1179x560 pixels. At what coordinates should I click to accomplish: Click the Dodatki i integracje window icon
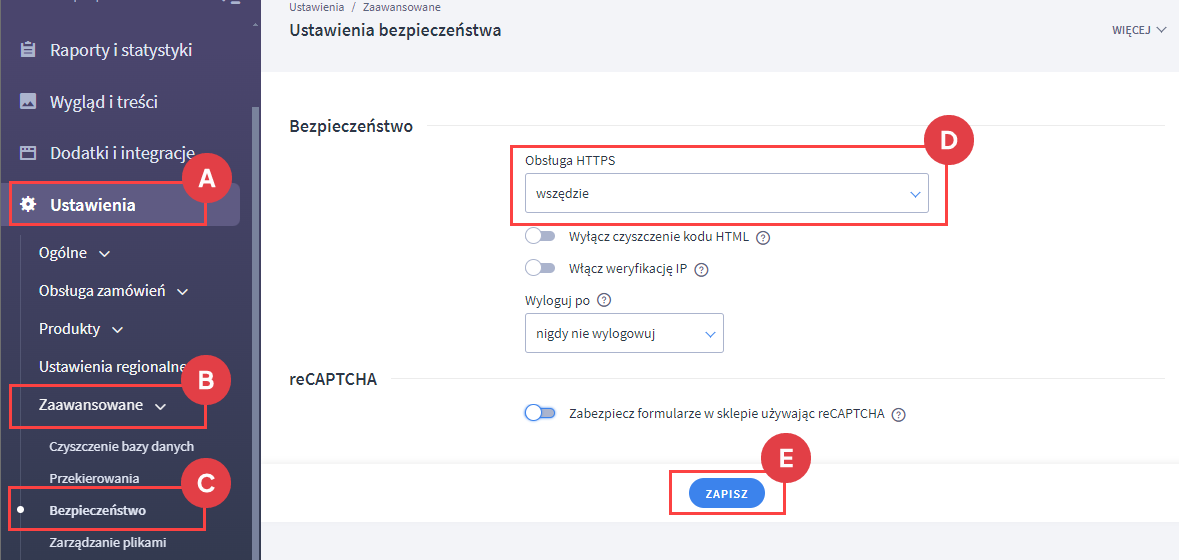click(28, 153)
